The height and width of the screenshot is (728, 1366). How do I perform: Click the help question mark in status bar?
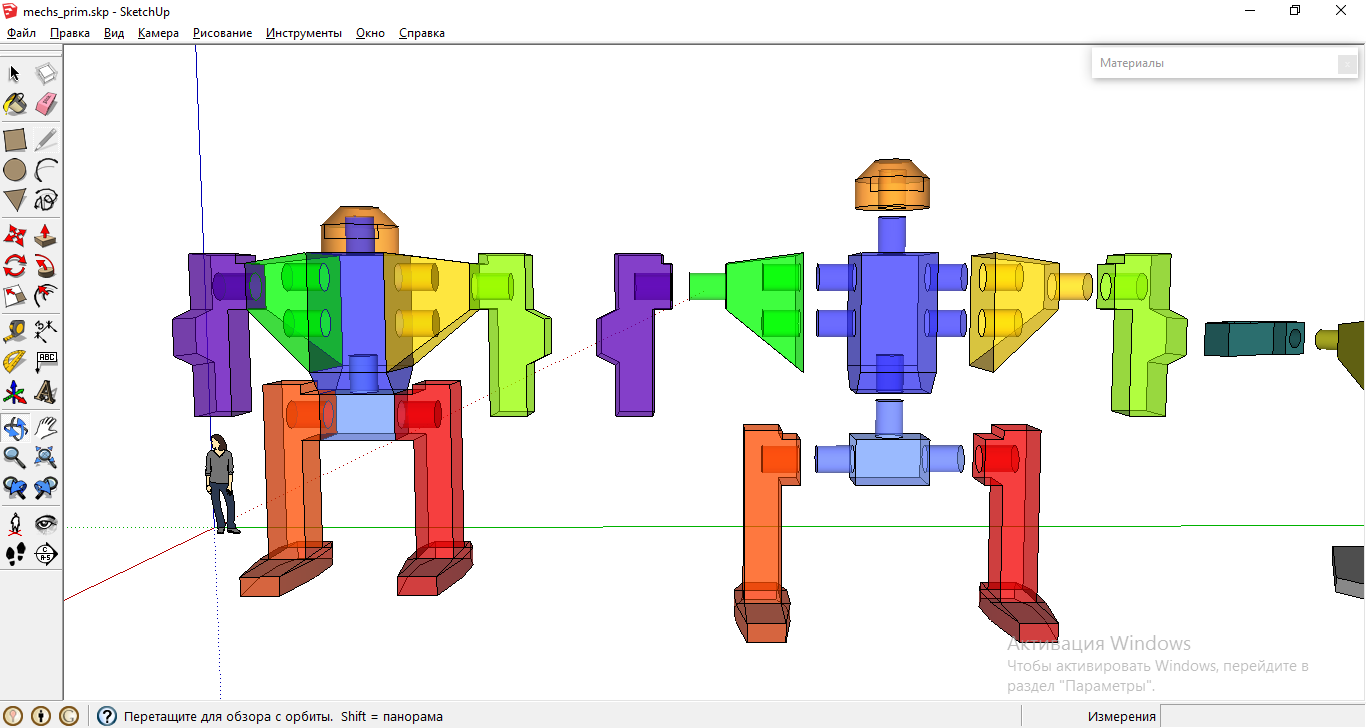107,716
